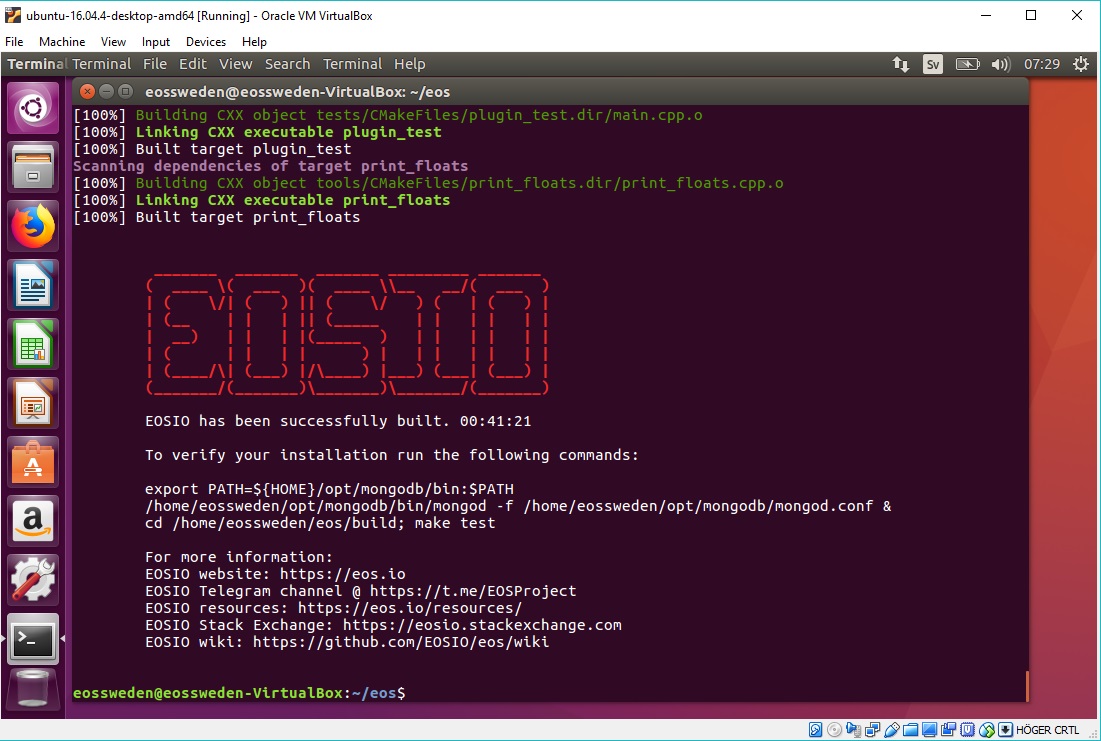1101x741 pixels.
Task: Open the battery indicator in top panel
Action: coord(968,65)
